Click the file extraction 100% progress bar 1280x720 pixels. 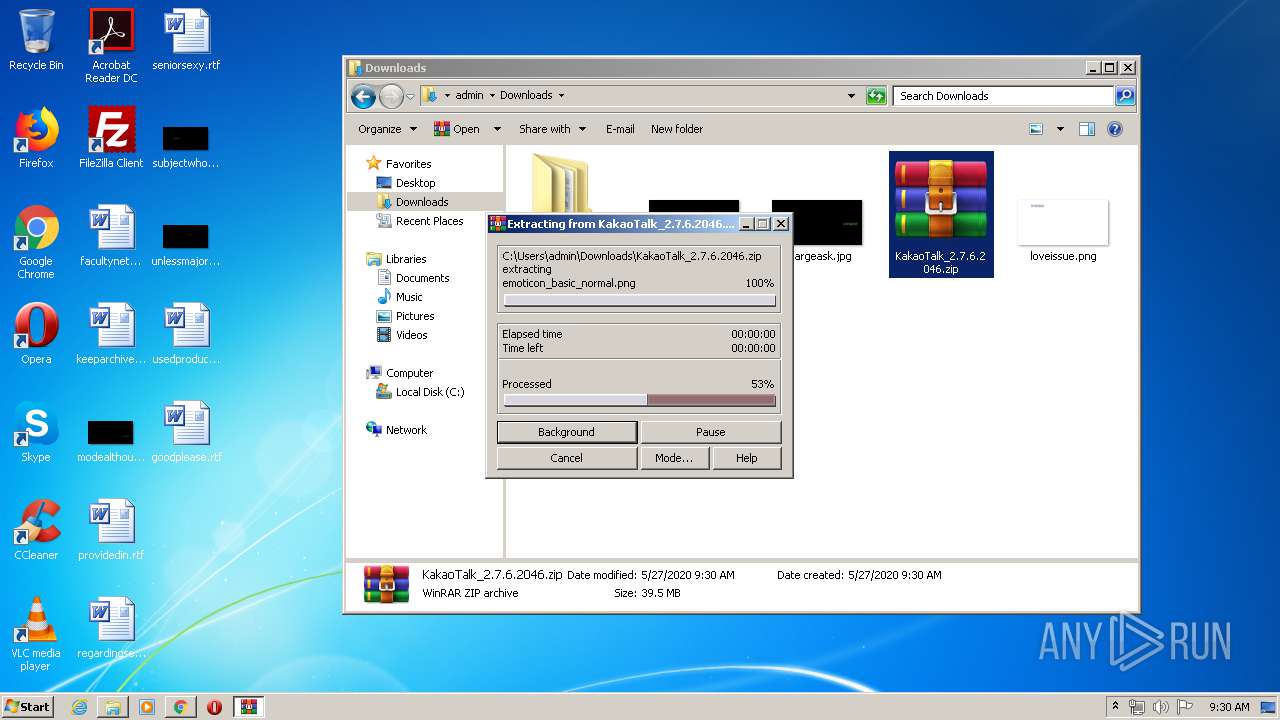[x=640, y=300]
